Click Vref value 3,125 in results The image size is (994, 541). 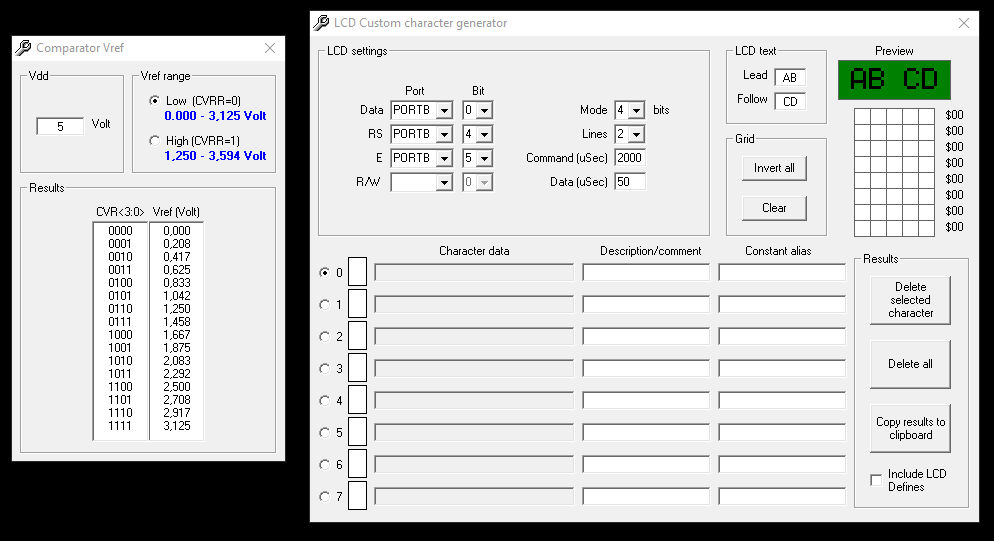[177, 426]
